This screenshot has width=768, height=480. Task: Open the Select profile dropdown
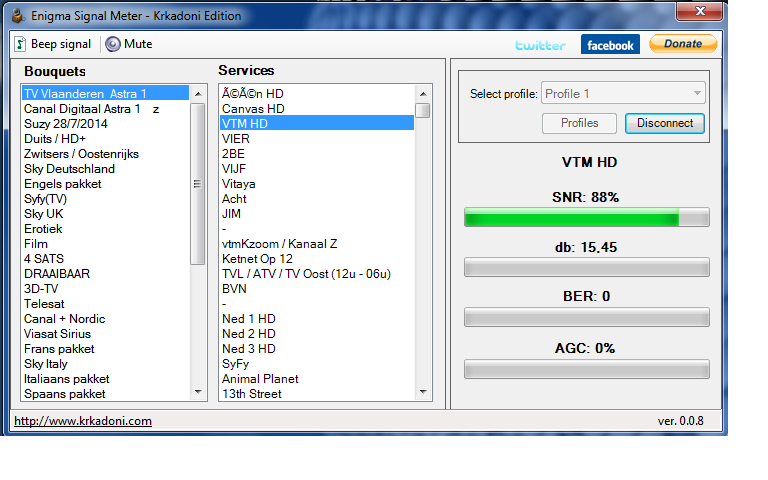[x=623, y=93]
